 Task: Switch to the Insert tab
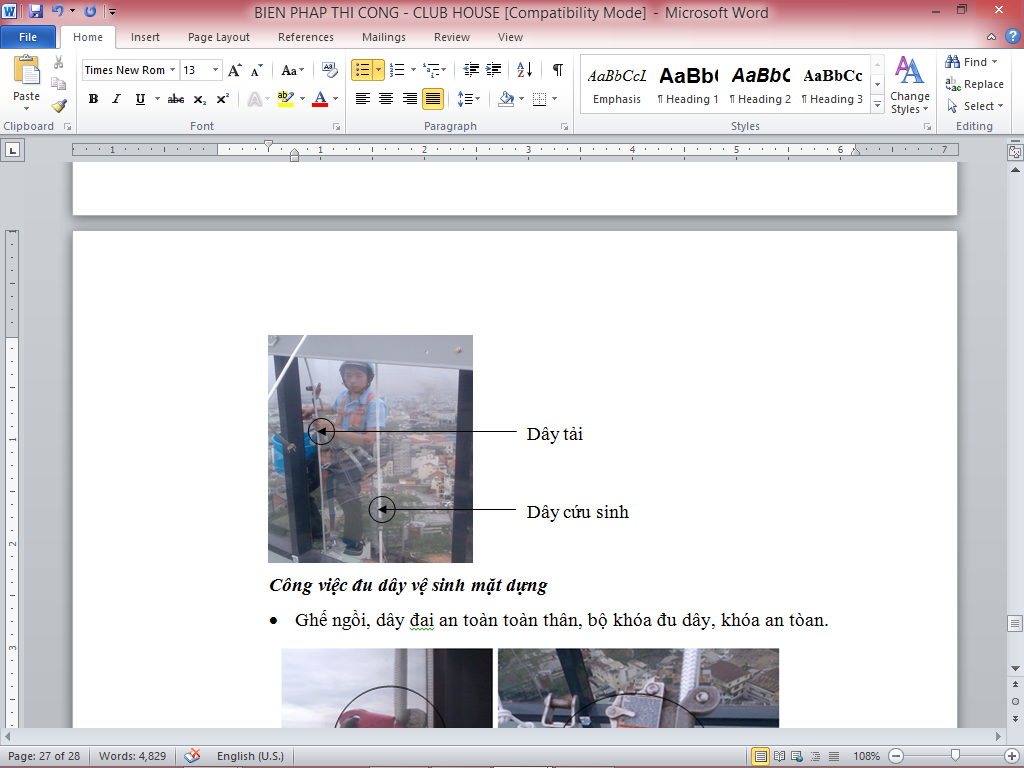pos(145,37)
